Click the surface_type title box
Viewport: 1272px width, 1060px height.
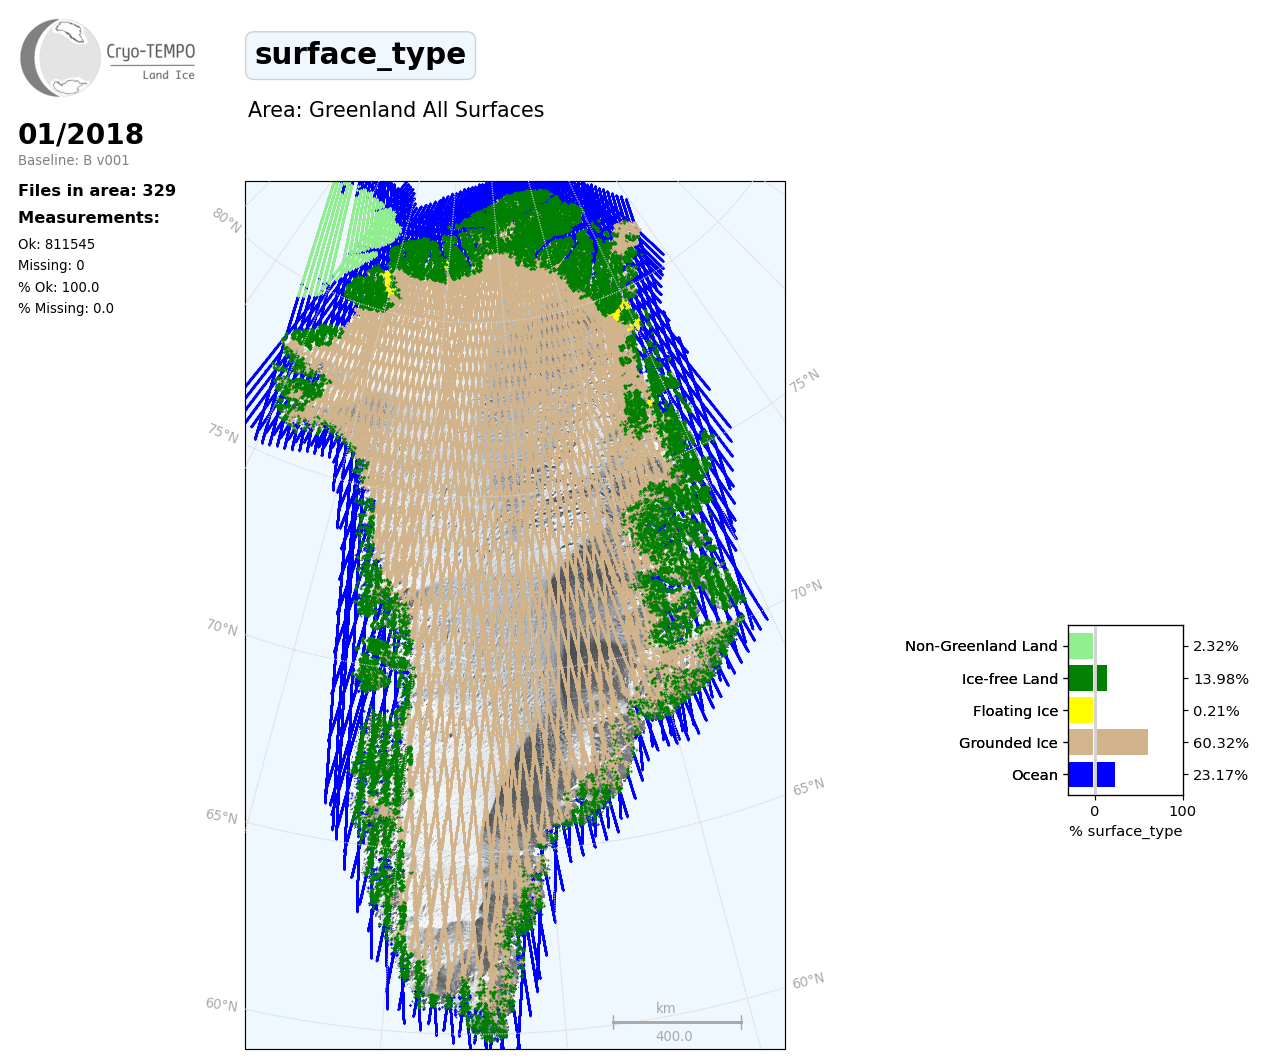360,55
